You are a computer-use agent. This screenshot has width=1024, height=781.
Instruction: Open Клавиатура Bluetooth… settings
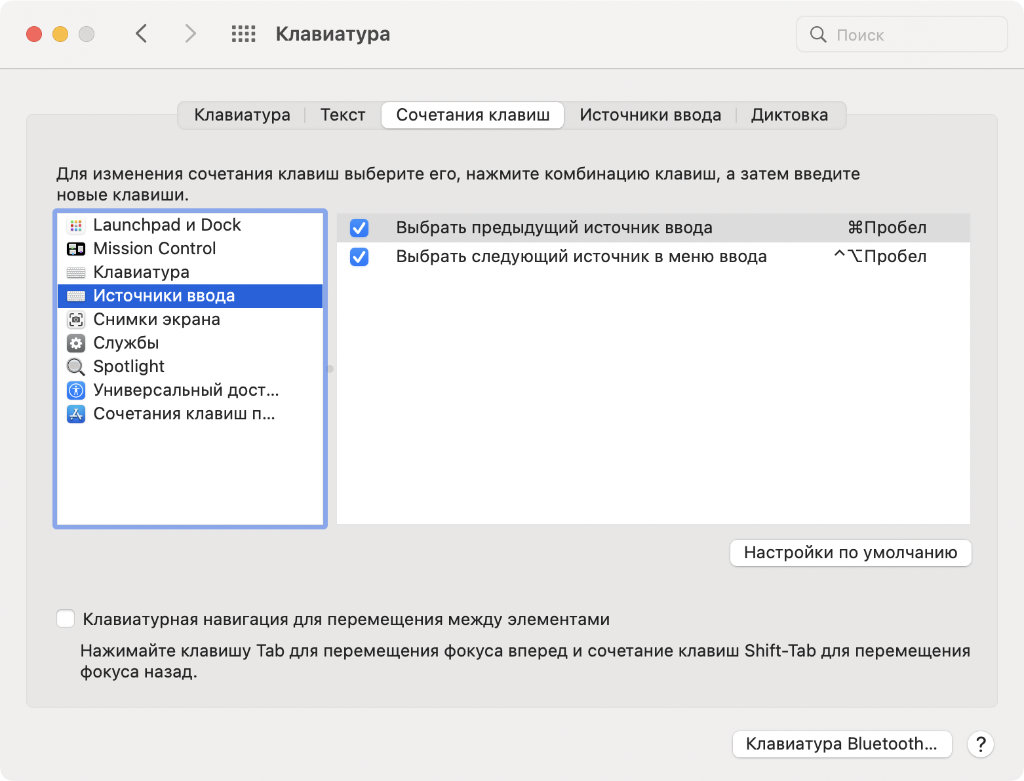click(842, 744)
